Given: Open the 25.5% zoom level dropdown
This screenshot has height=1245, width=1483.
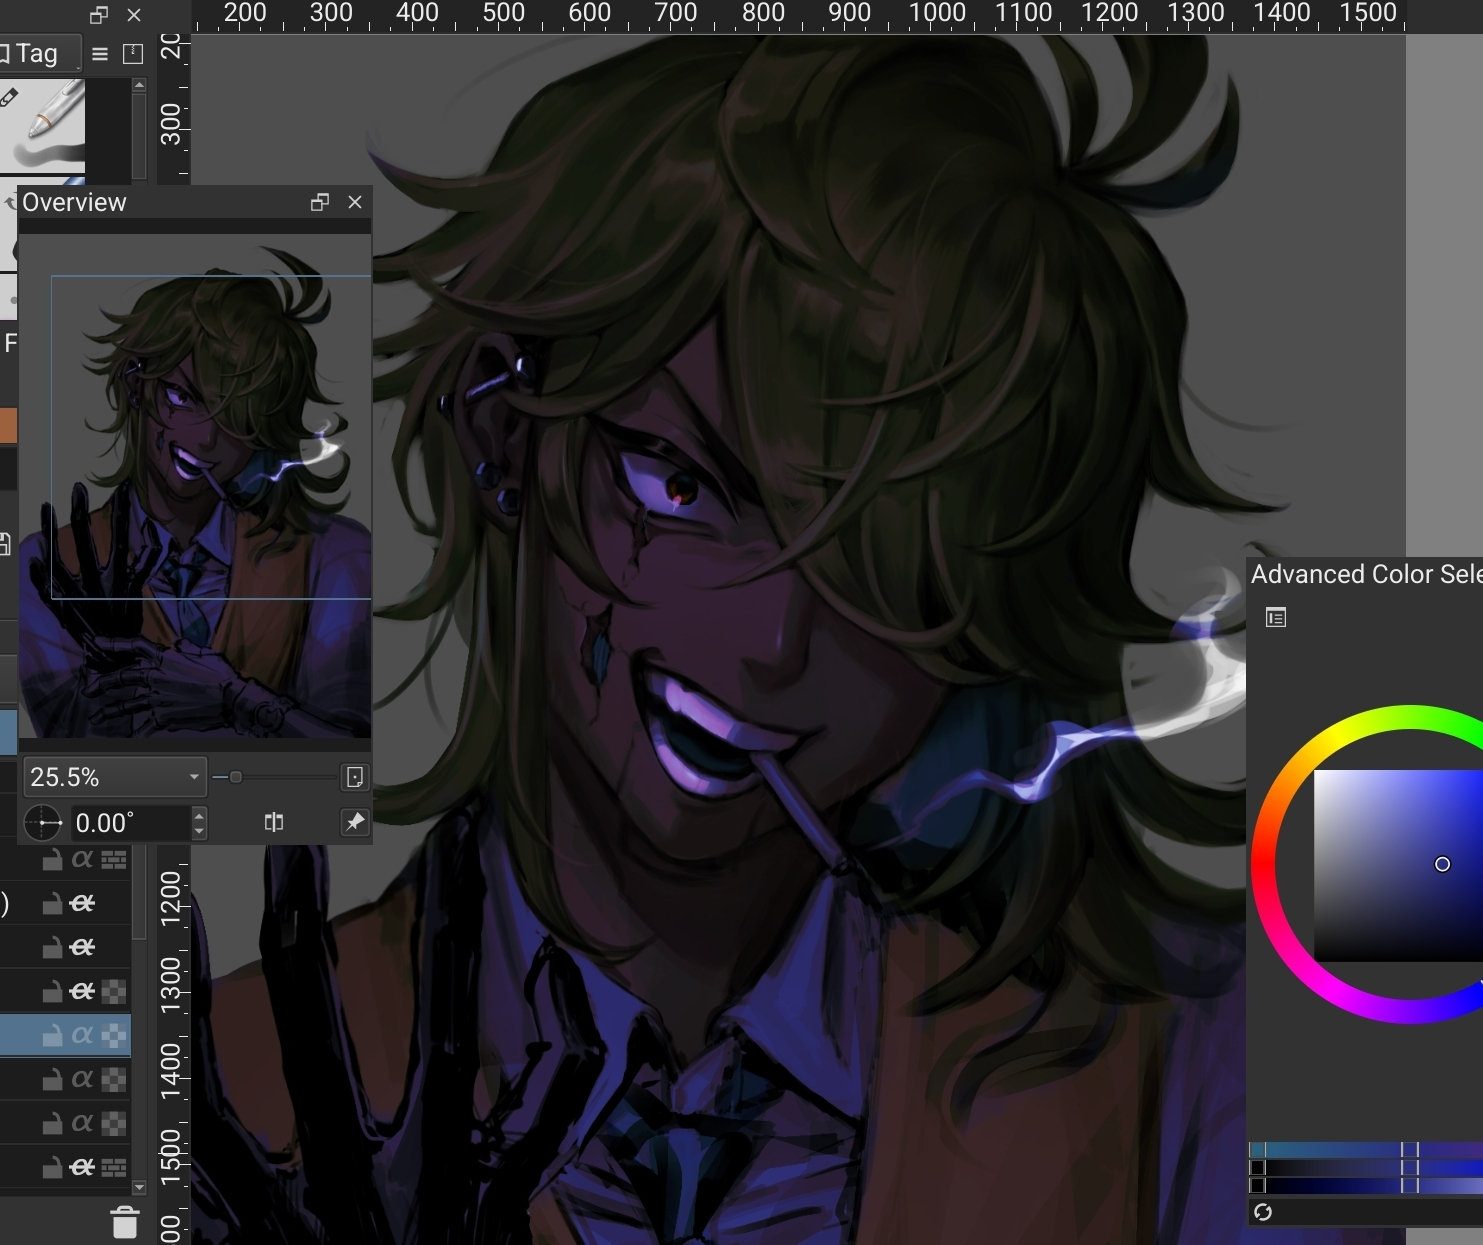Looking at the screenshot, I should coord(194,777).
